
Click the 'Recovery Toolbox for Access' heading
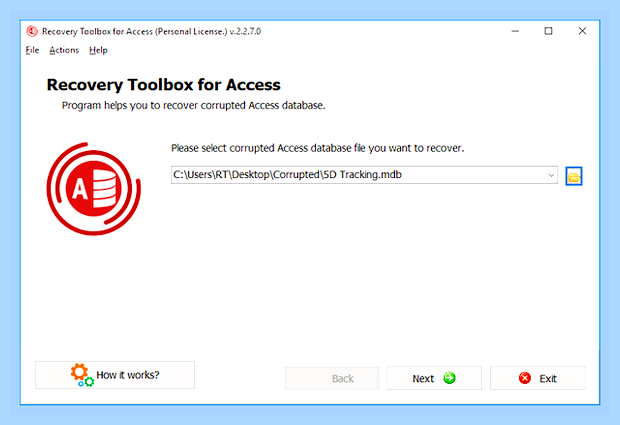[x=164, y=85]
